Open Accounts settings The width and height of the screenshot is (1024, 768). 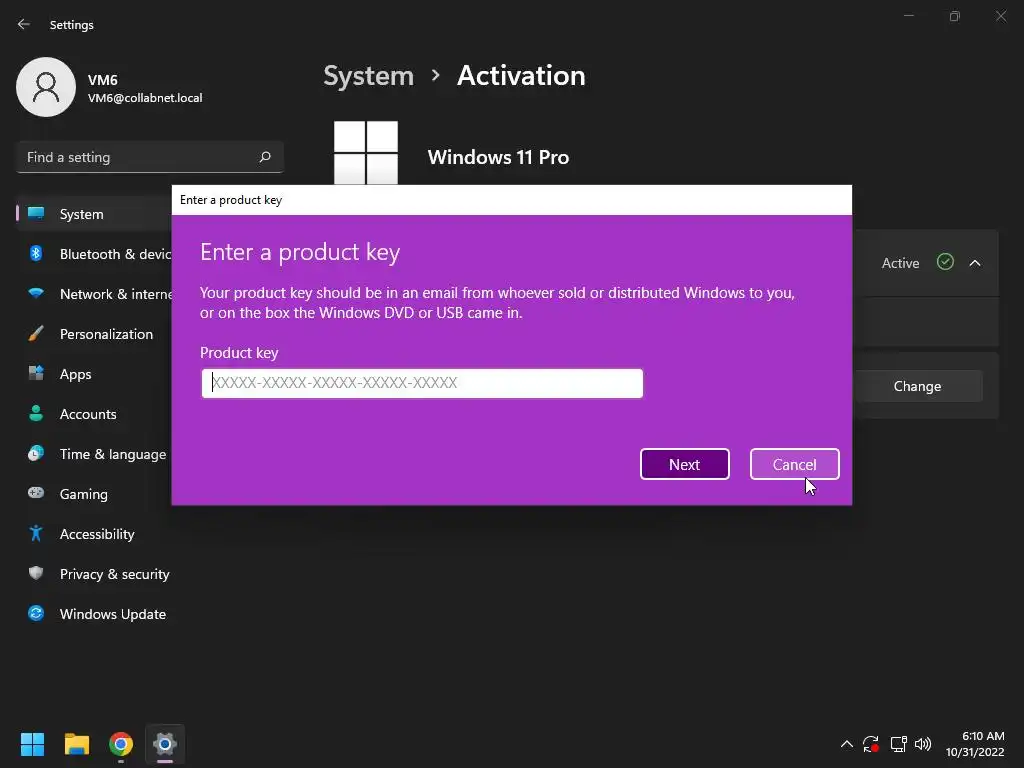tap(95, 414)
